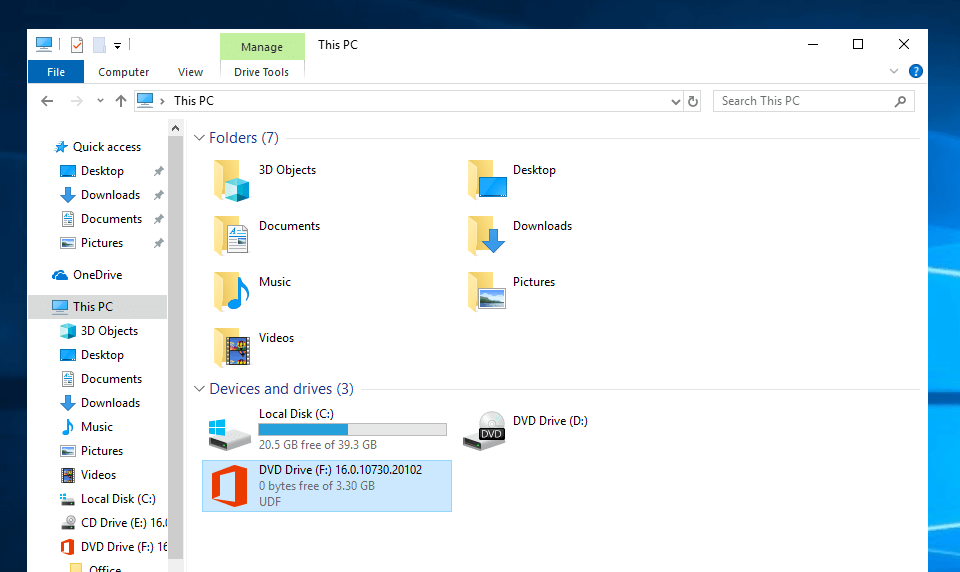The height and width of the screenshot is (572, 960).
Task: Click the breadcrumb arrow before This PC
Action: click(162, 101)
